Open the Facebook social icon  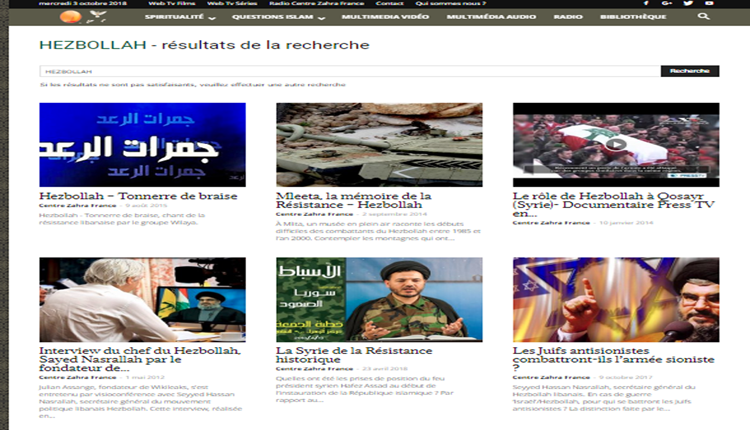[x=646, y=3]
